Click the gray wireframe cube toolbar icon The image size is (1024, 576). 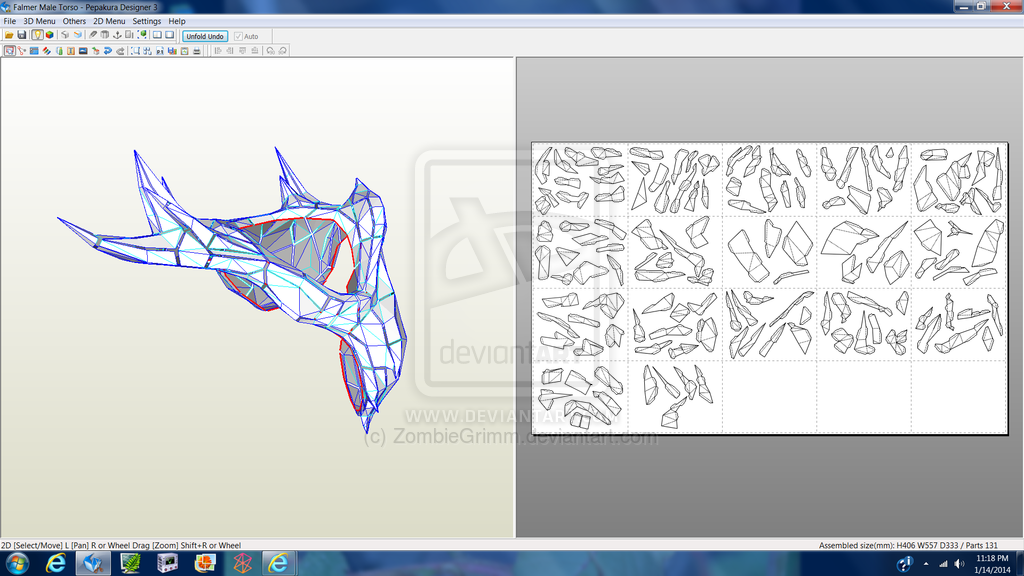pos(65,35)
